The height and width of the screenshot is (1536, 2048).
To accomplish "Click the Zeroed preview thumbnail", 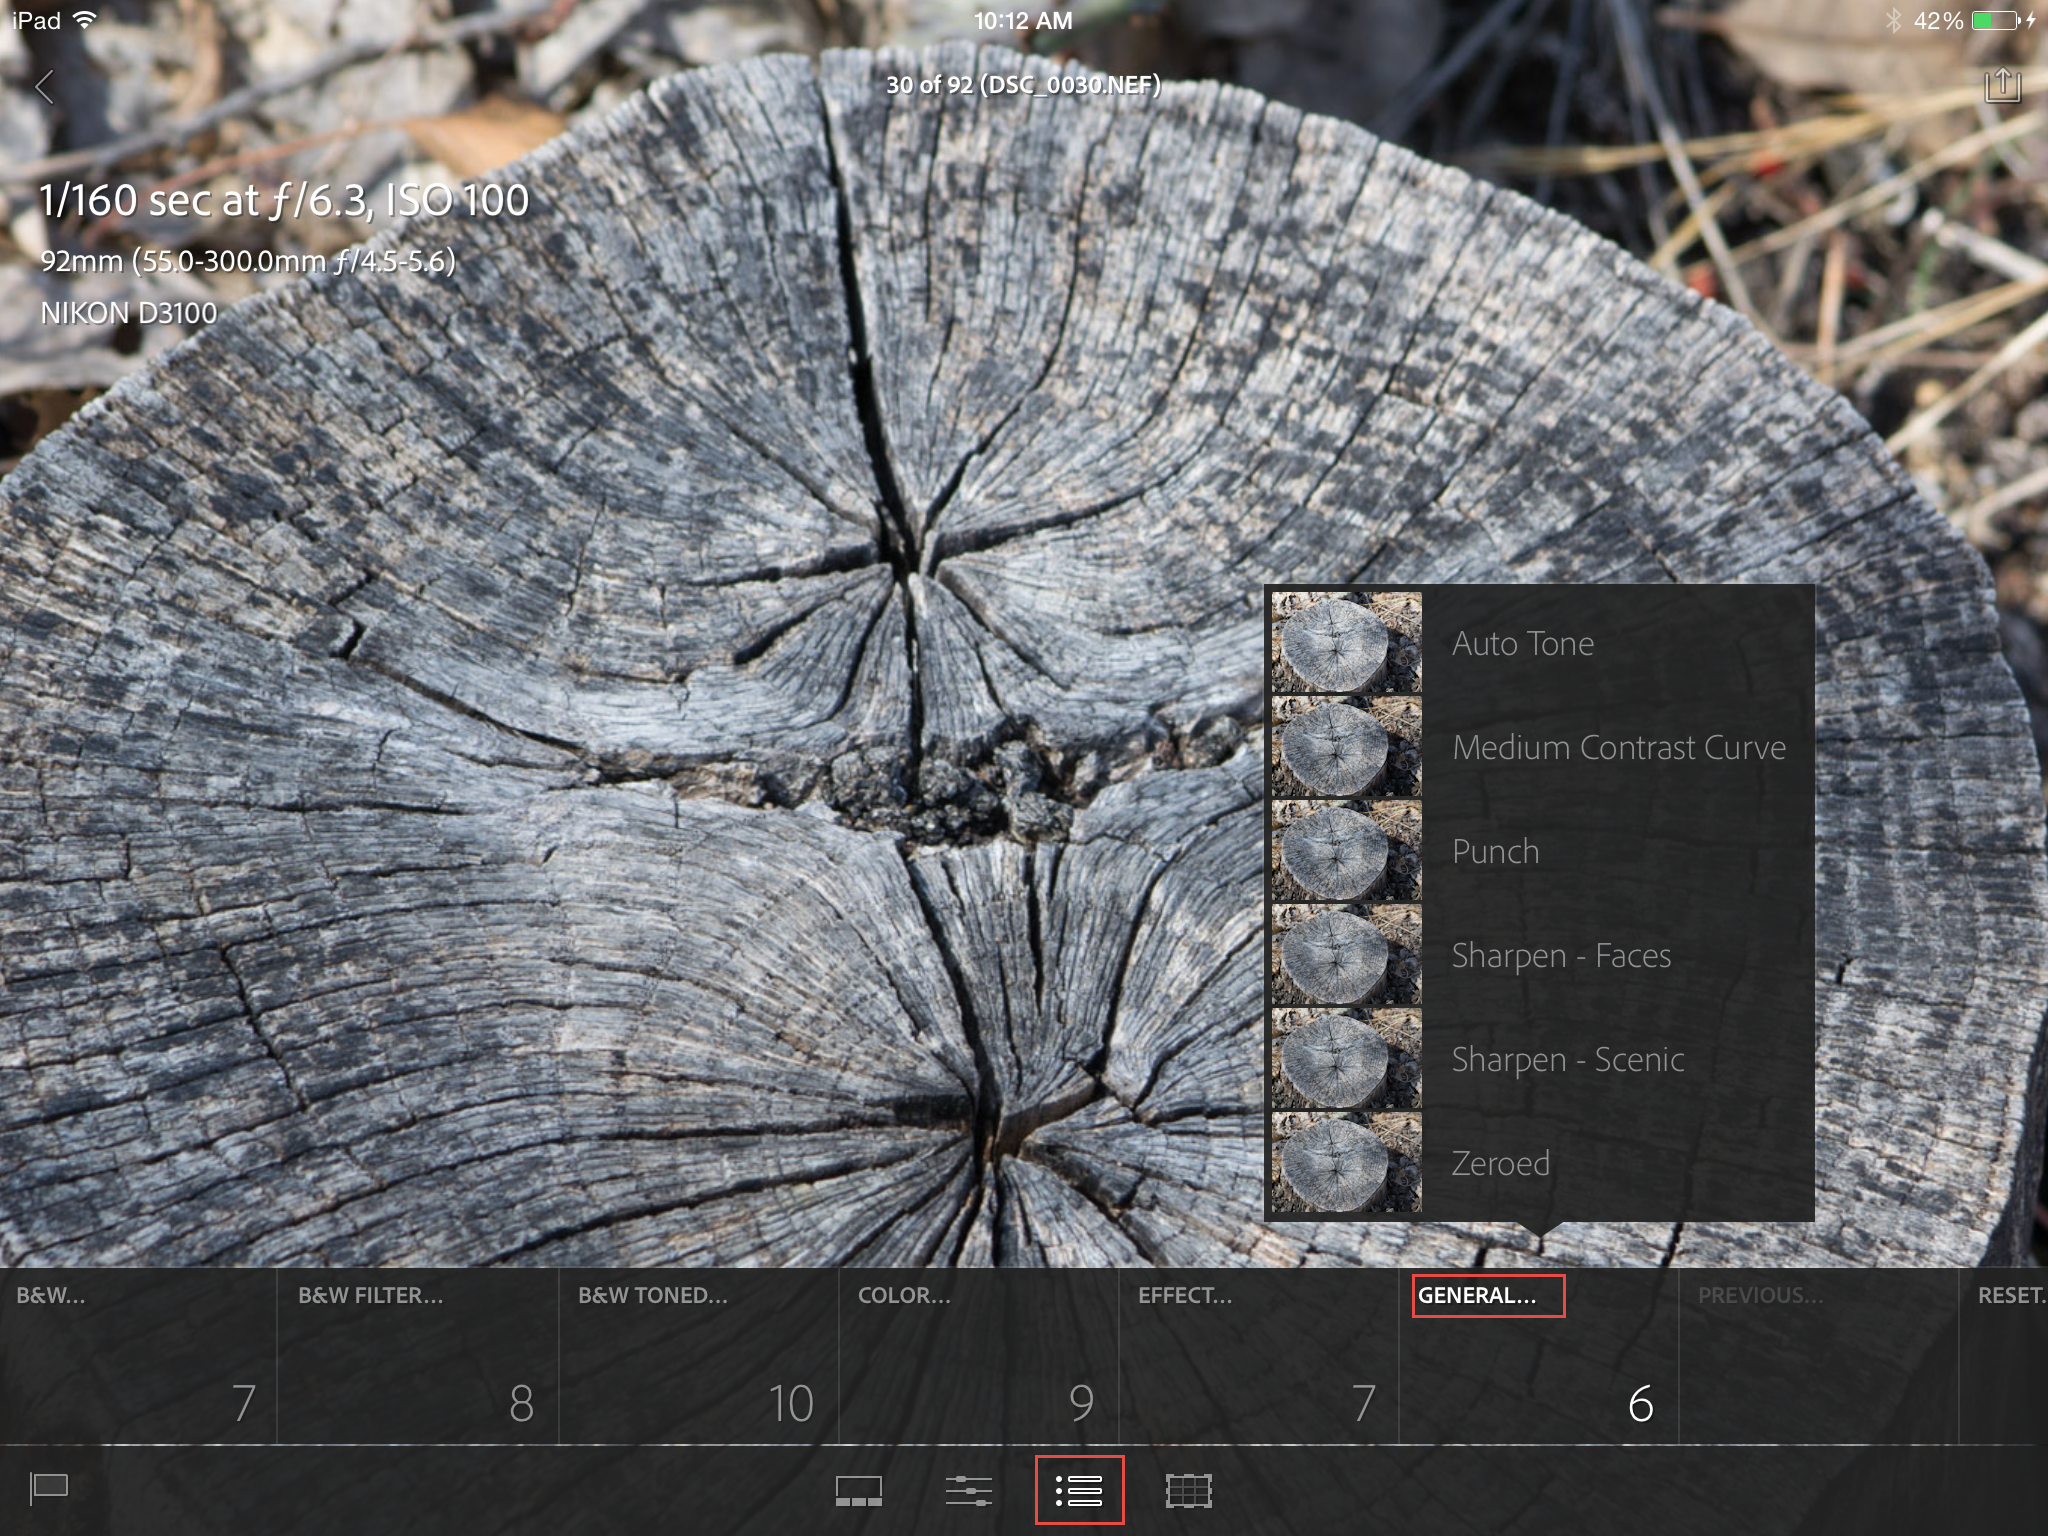I will tap(1346, 1163).
